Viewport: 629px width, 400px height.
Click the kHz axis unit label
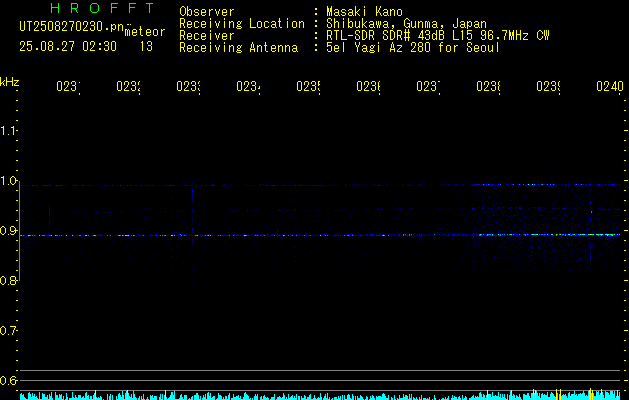click(x=10, y=82)
